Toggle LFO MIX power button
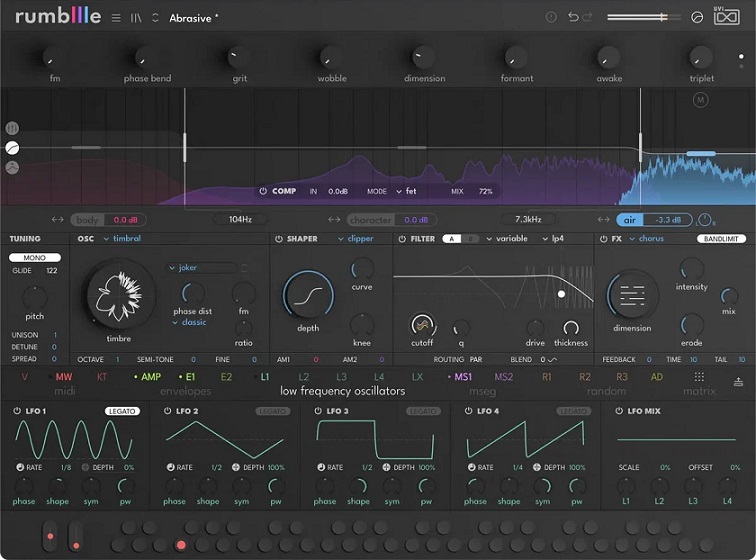This screenshot has width=756, height=560. click(x=619, y=411)
